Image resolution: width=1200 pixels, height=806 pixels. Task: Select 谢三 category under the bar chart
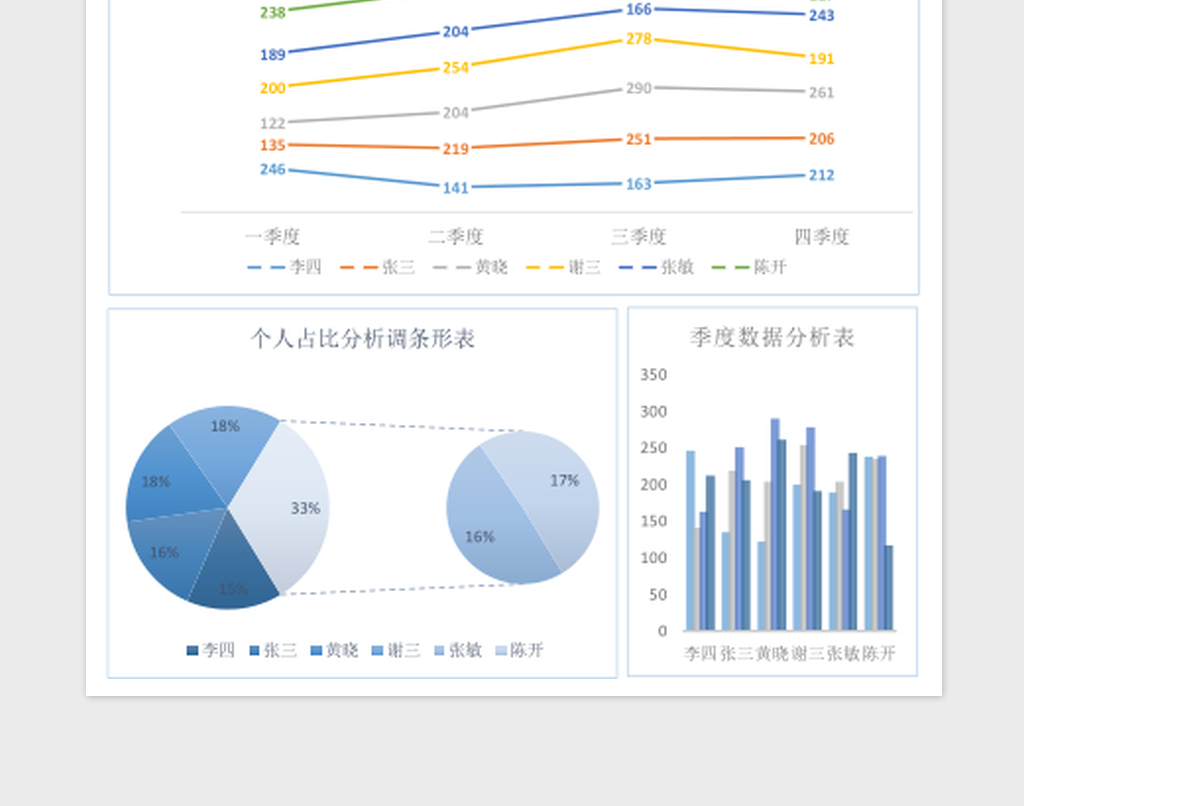coord(808,654)
